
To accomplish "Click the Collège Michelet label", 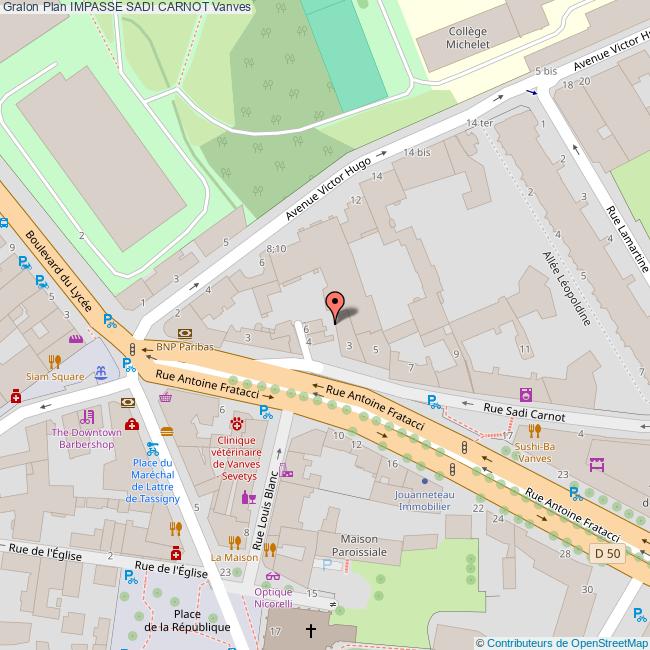I will point(468,38).
